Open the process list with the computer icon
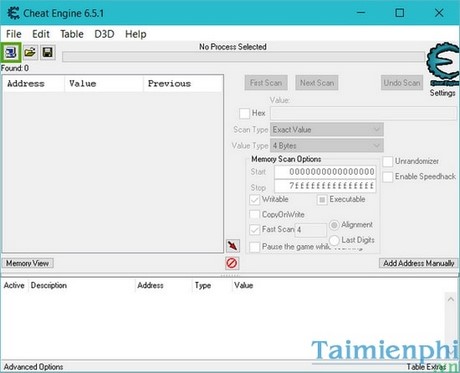The width and height of the screenshot is (460, 373). click(x=11, y=52)
